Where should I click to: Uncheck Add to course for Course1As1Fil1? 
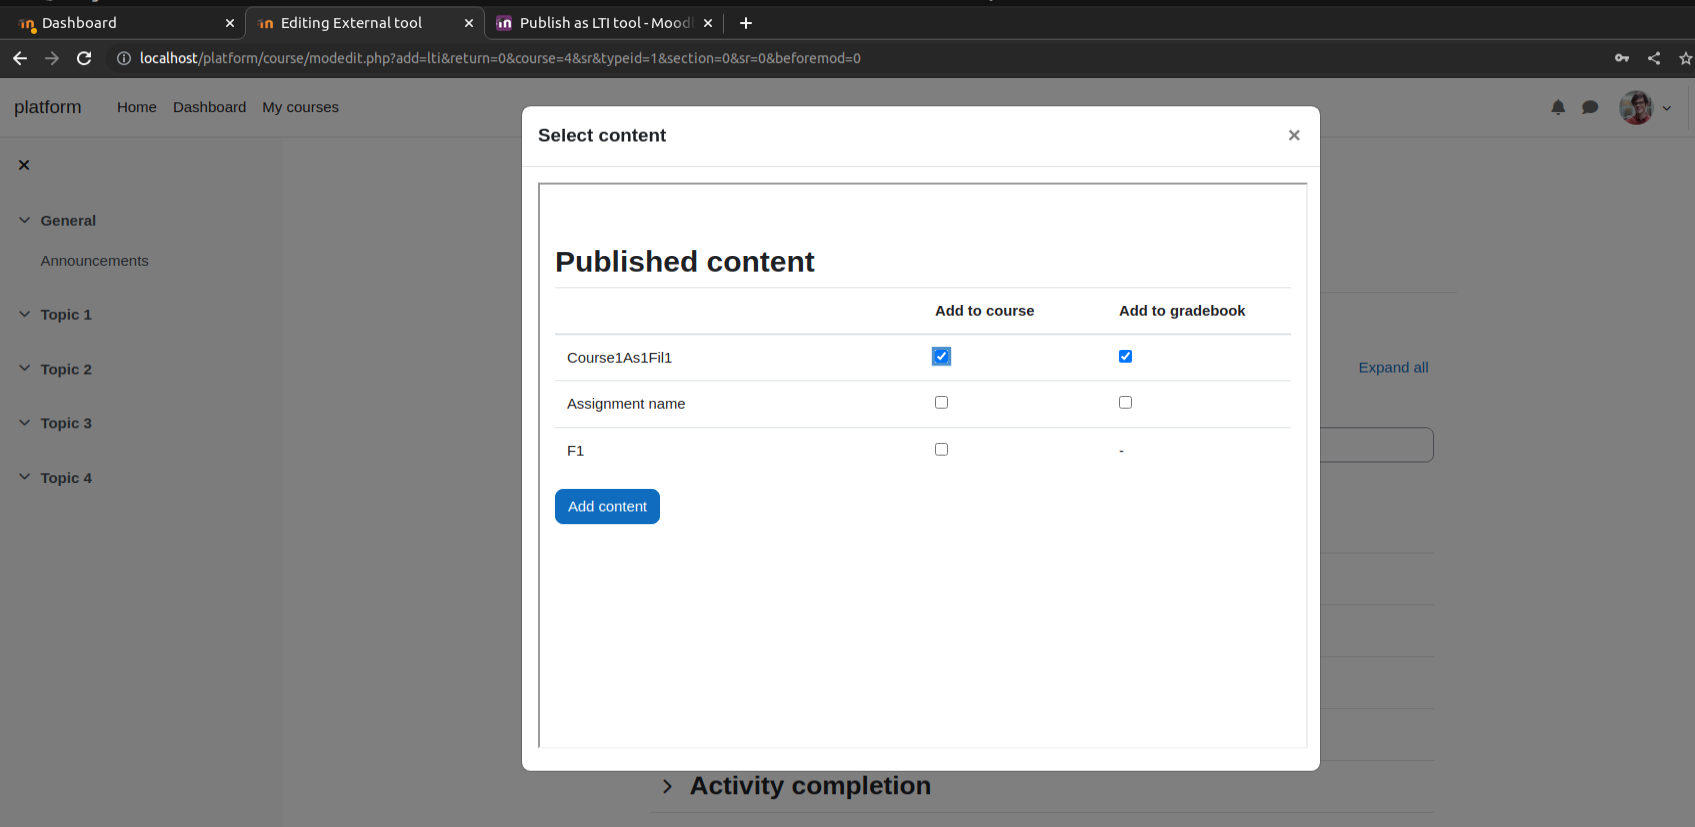(x=941, y=356)
